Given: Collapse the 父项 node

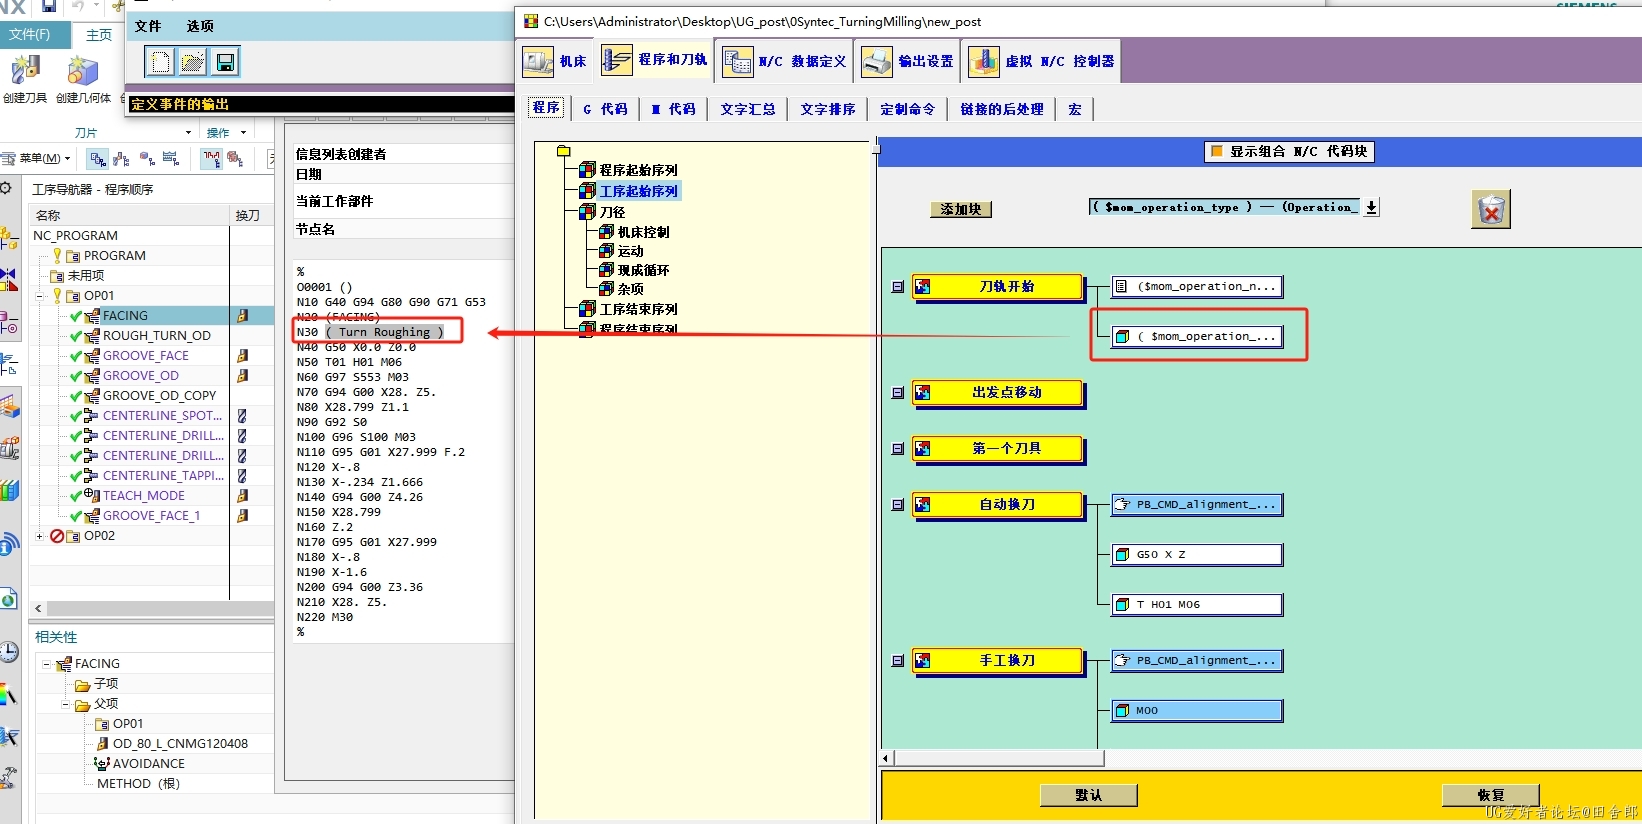Looking at the screenshot, I should coord(66,704).
